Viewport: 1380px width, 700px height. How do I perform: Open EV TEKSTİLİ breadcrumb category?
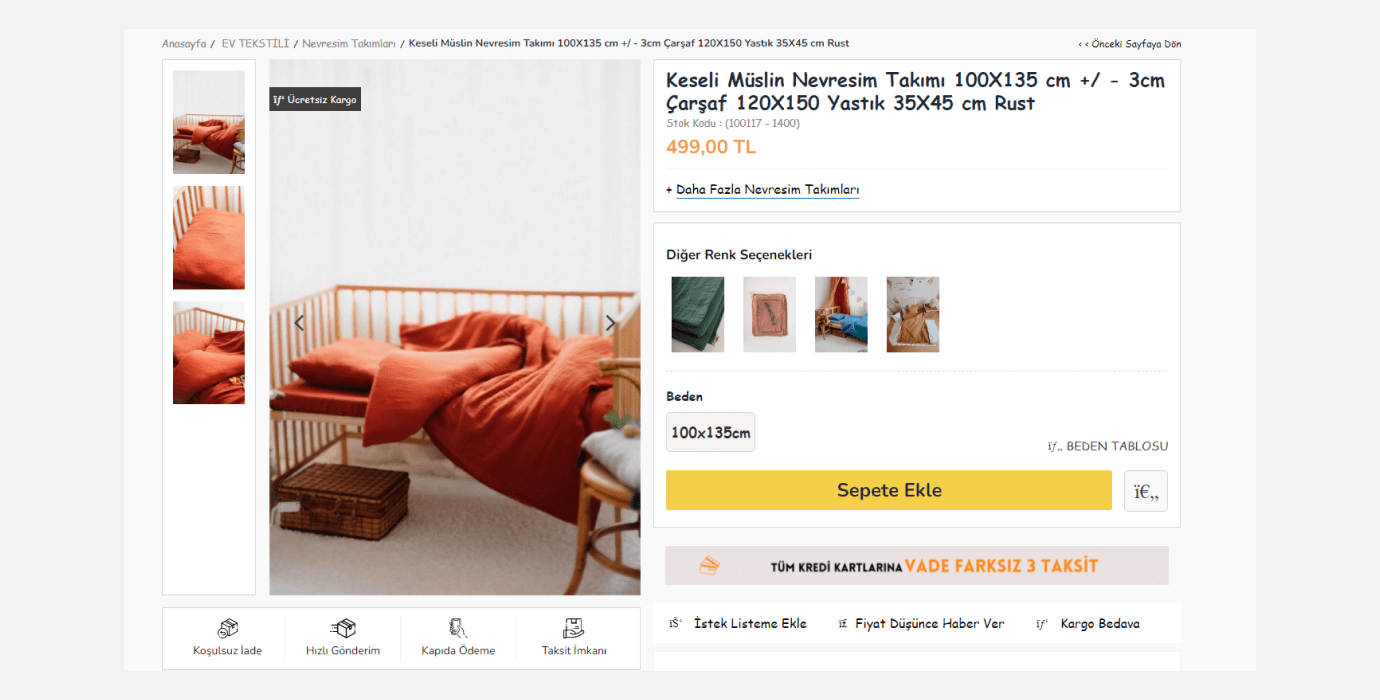255,44
